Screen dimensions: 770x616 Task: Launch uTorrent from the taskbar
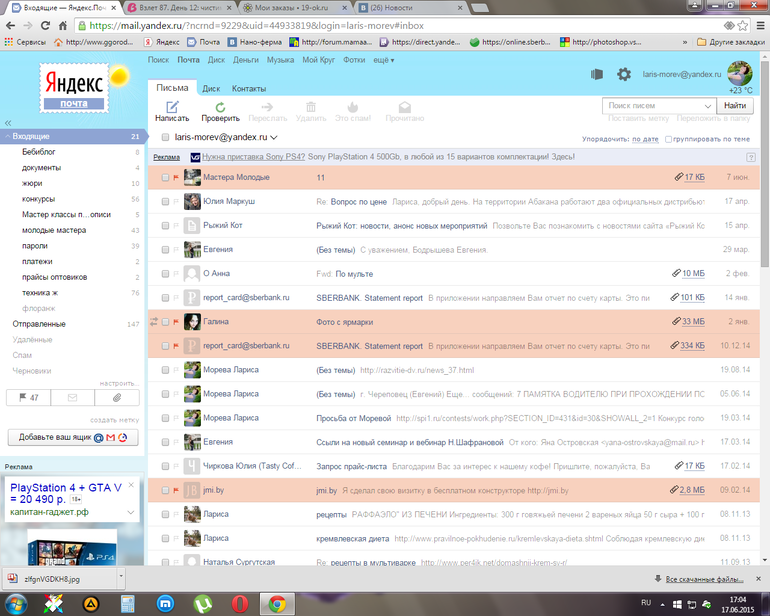[201, 603]
